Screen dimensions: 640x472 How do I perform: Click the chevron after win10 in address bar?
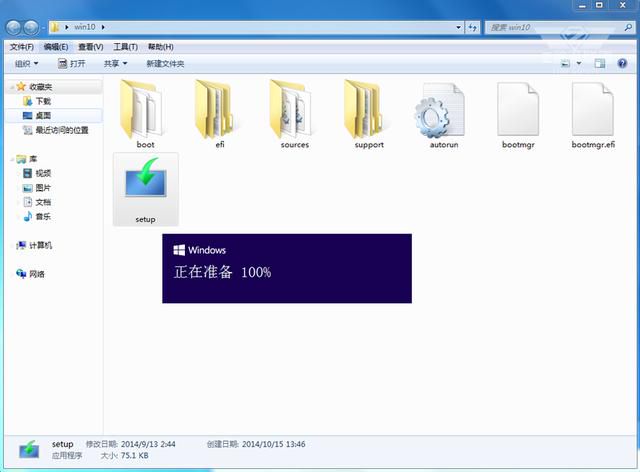tap(103, 27)
